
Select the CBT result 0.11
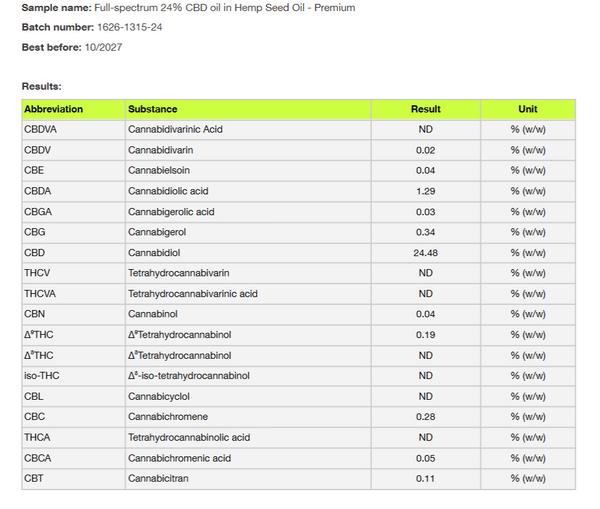(x=425, y=479)
